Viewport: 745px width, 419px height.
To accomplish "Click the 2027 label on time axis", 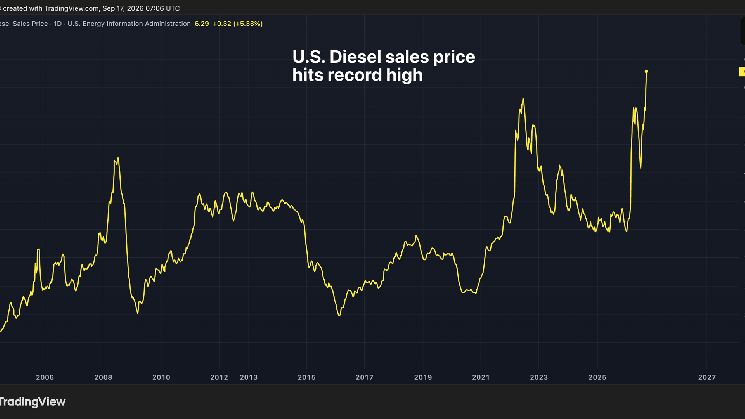I will click(x=707, y=377).
